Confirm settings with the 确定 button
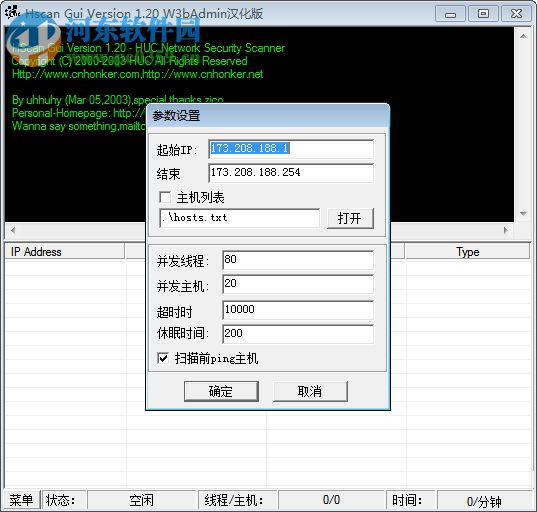This screenshot has width=537, height=512. (221, 391)
